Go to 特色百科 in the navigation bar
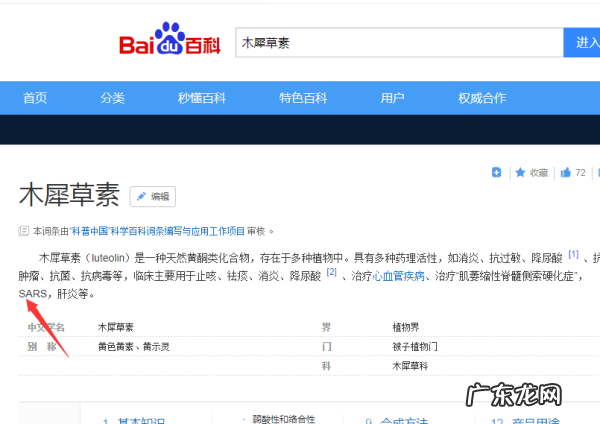Screen dimensions: 600x424 click(x=303, y=98)
